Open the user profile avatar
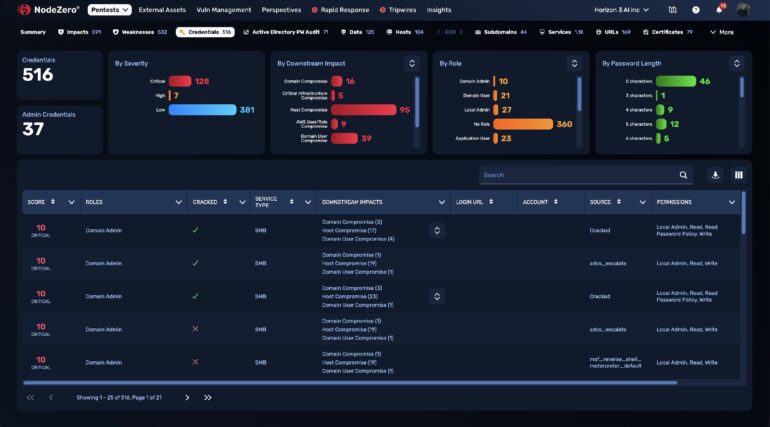 (x=743, y=9)
